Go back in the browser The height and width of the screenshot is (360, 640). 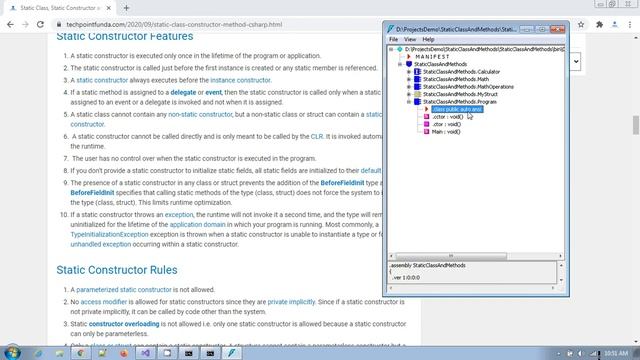pyautogui.click(x=10, y=24)
